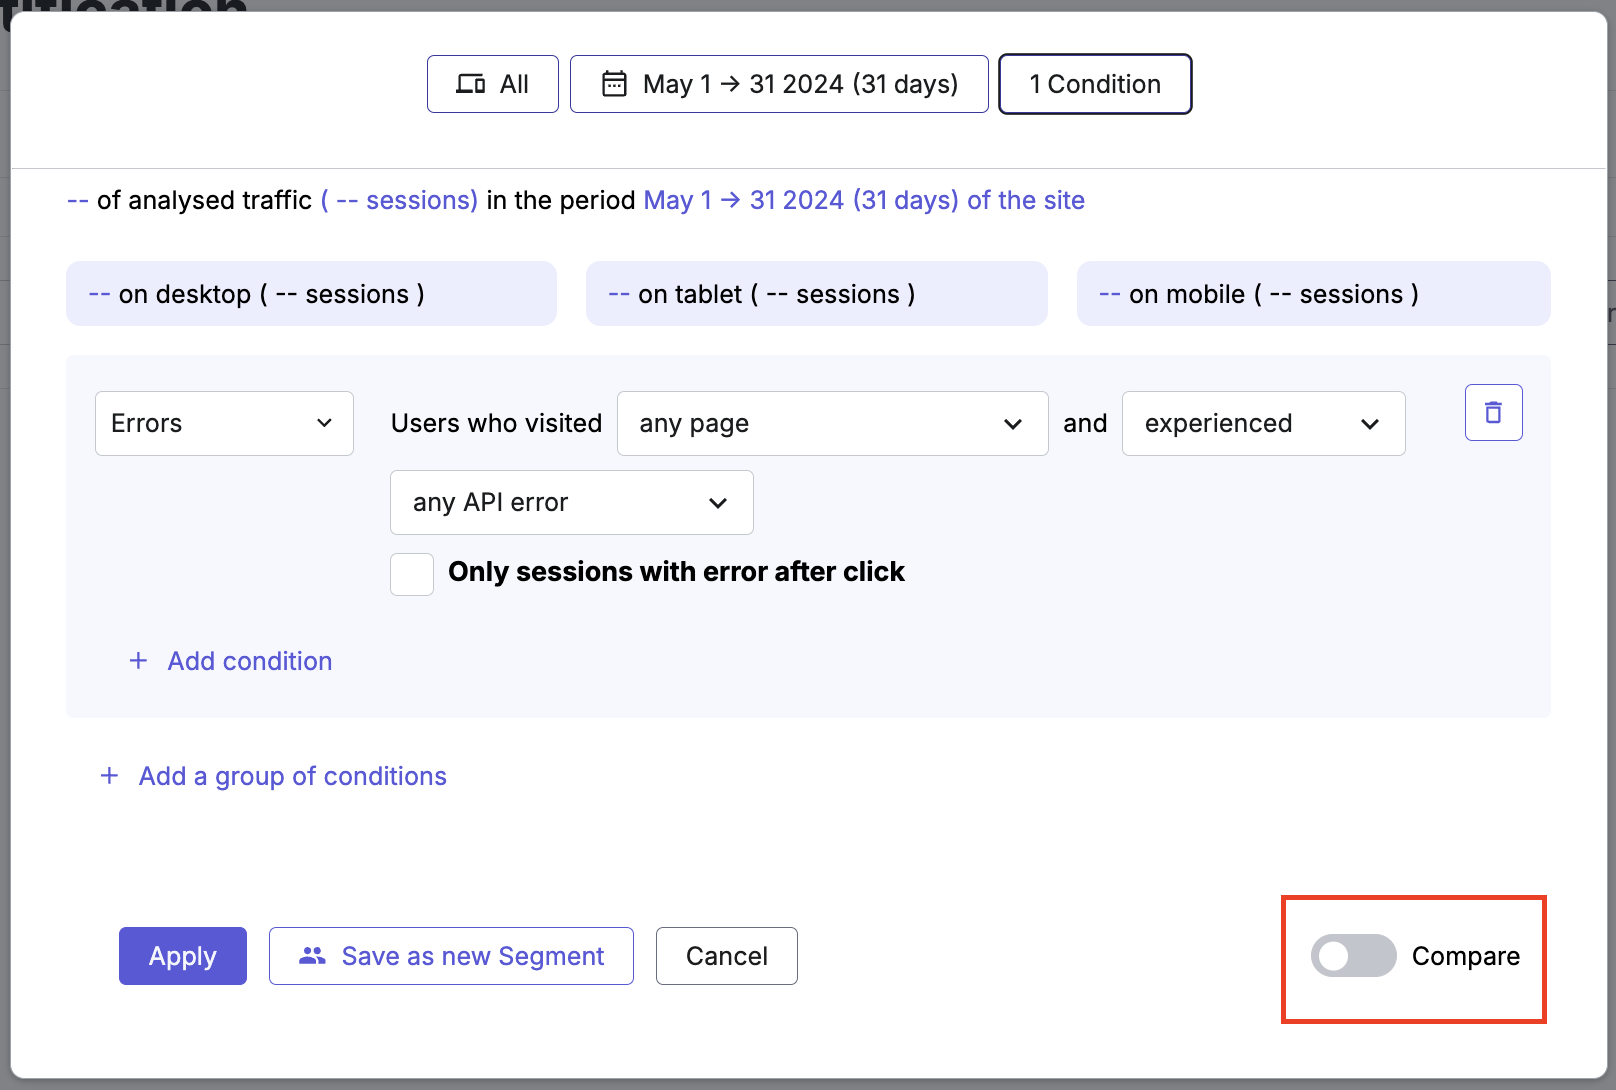The width and height of the screenshot is (1616, 1090).
Task: Click the on desktop sessions chip
Action: coord(311,293)
